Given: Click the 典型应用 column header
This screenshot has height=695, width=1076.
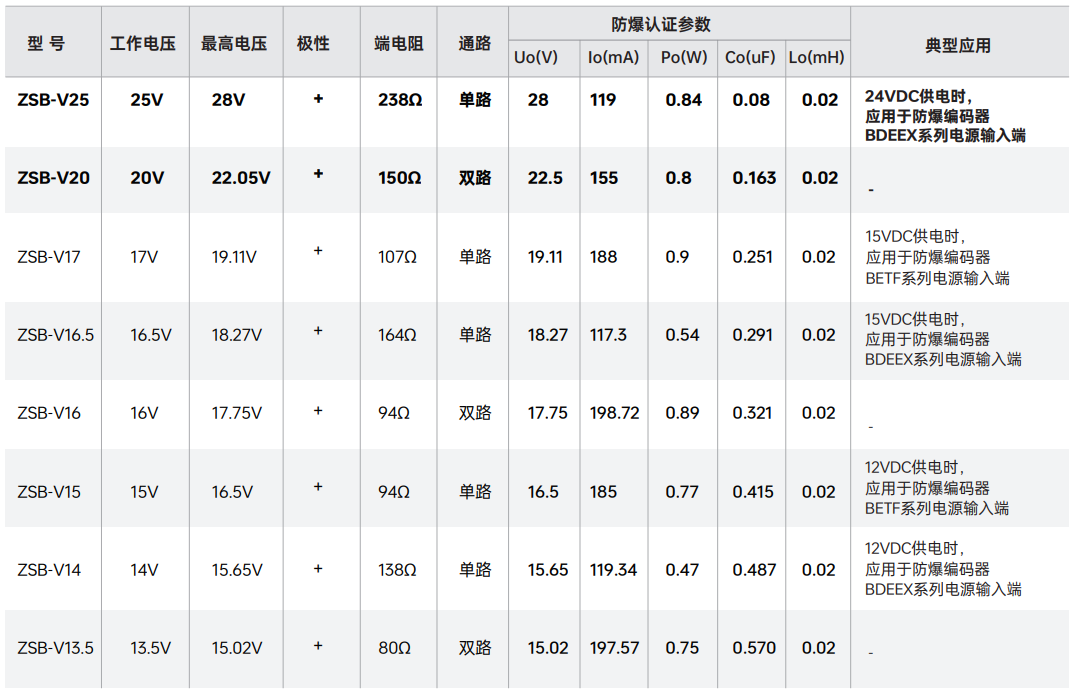Looking at the screenshot, I should pos(957,45).
